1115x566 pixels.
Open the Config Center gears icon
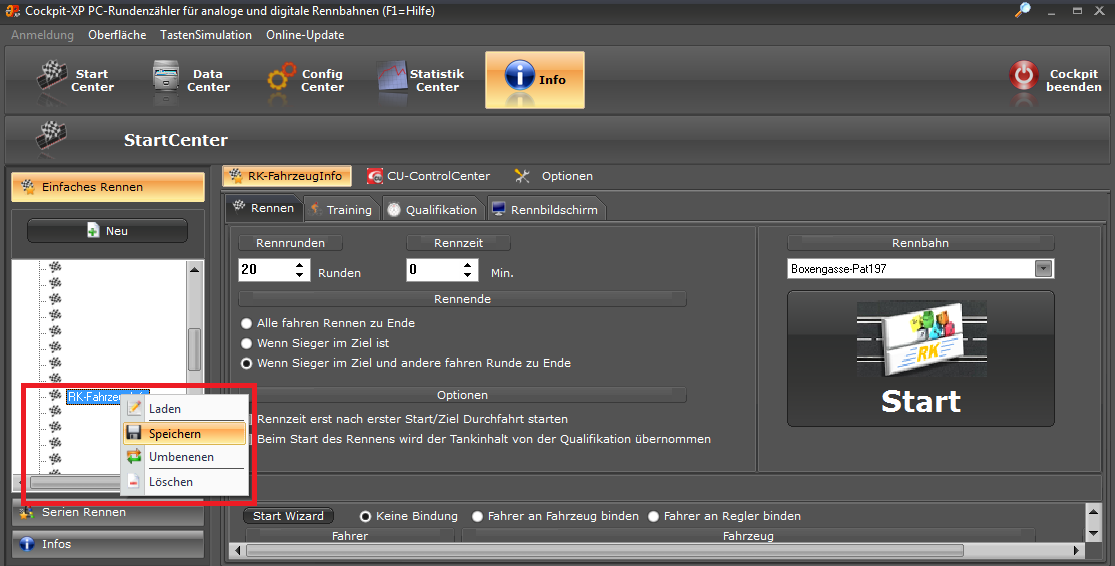282,80
